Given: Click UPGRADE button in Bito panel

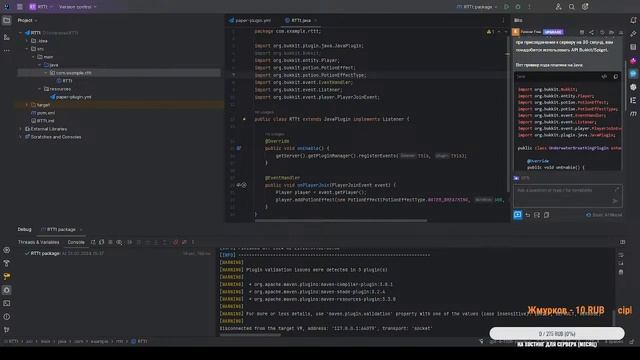Looking at the screenshot, I should point(553,32).
